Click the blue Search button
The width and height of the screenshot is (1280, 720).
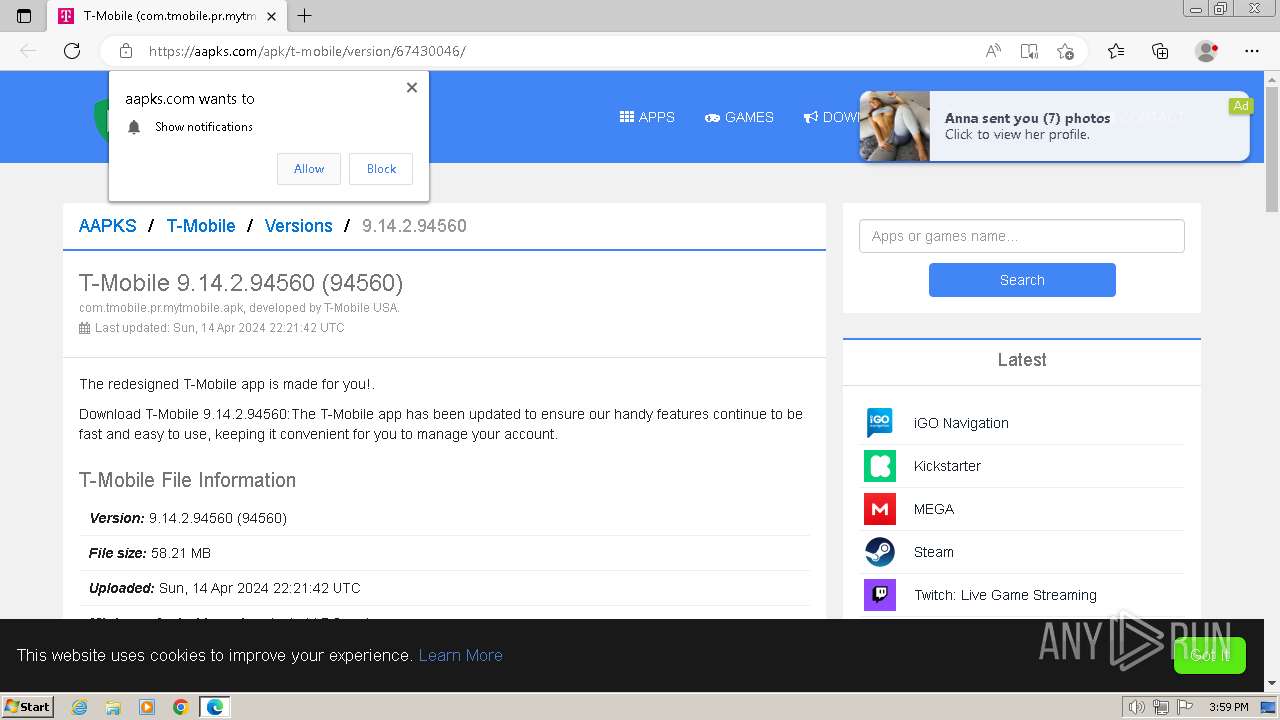(x=1022, y=280)
